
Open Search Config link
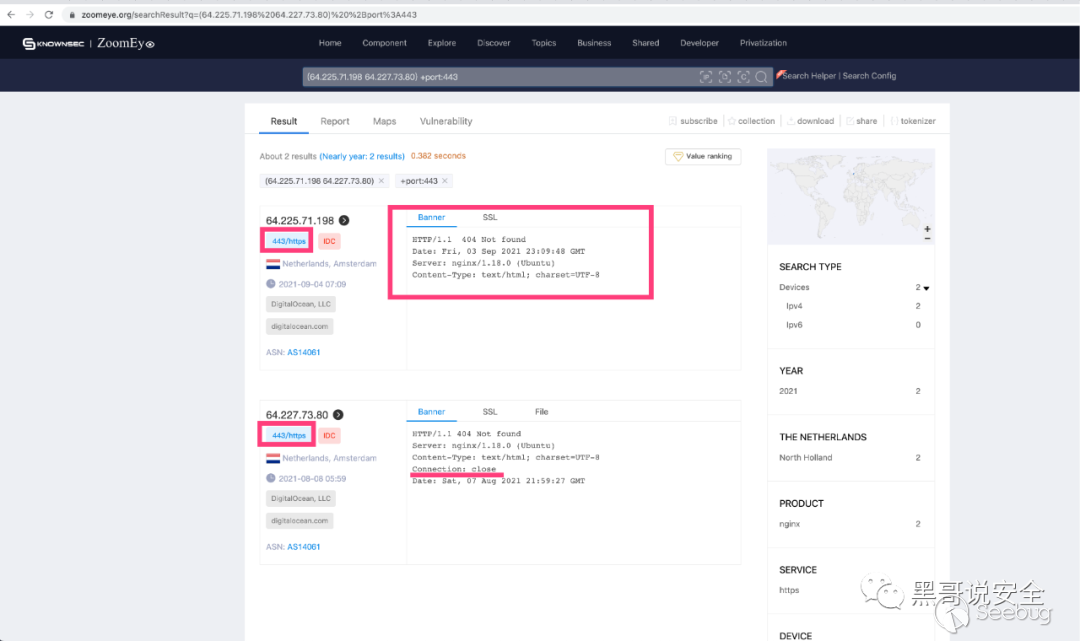click(x=869, y=76)
